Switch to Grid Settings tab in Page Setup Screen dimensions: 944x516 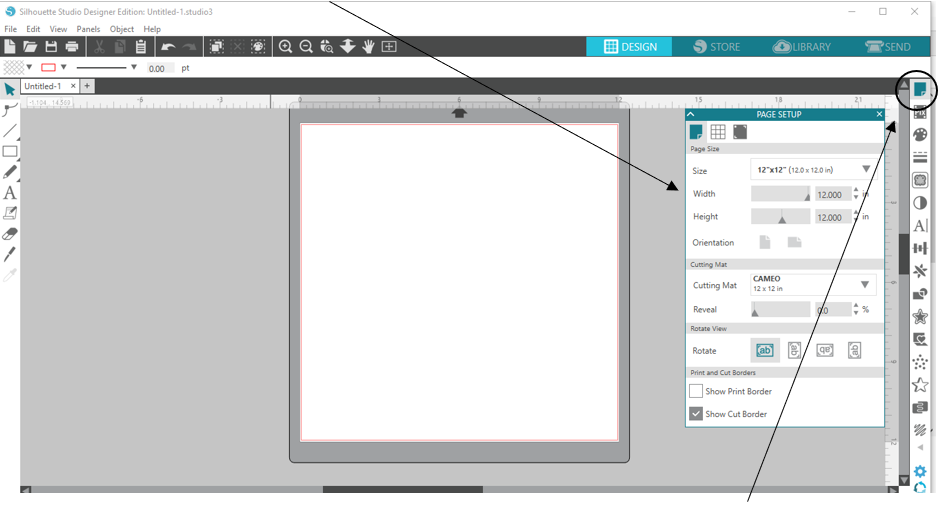(x=718, y=132)
